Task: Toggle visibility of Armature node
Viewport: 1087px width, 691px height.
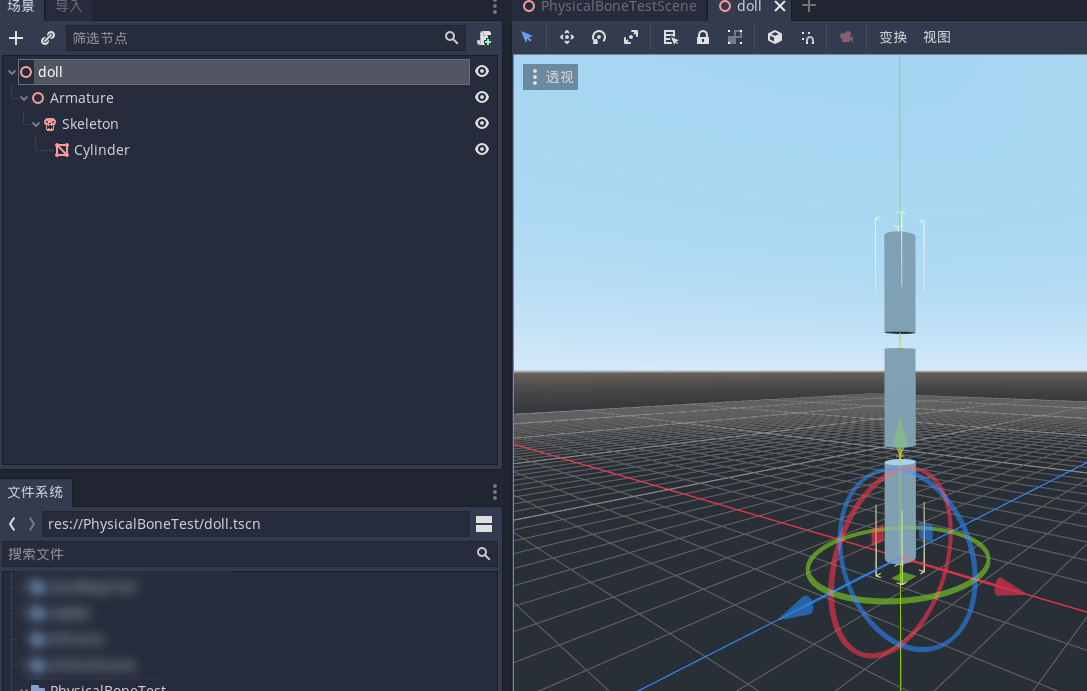Action: click(482, 97)
